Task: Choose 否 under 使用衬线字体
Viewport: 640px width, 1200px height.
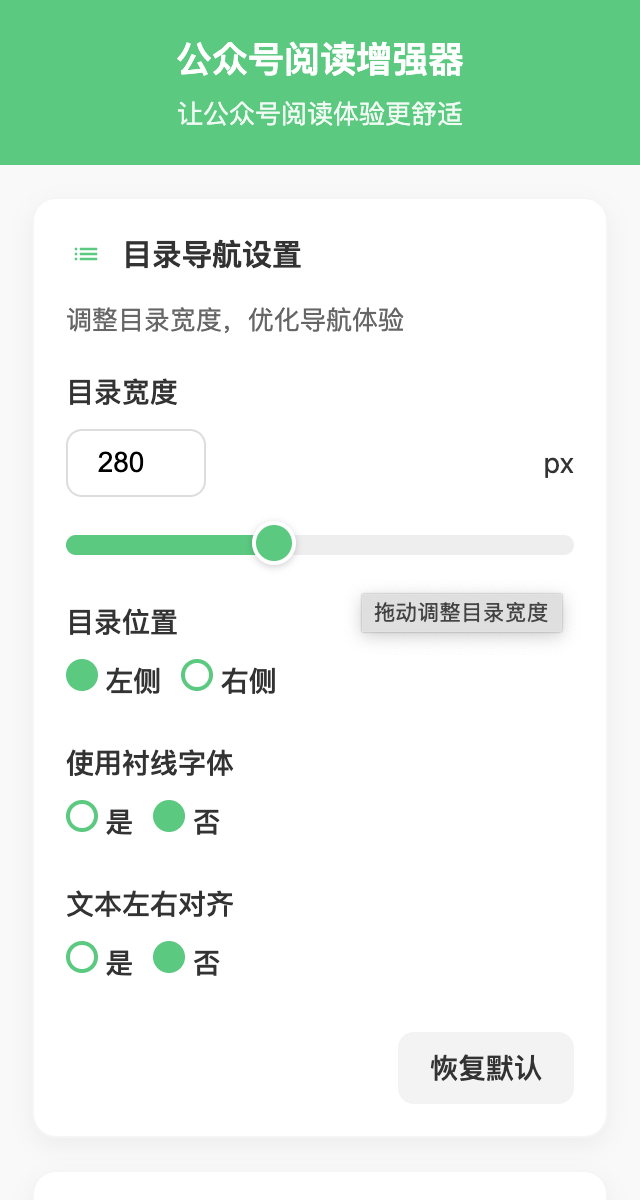Action: click(169, 817)
